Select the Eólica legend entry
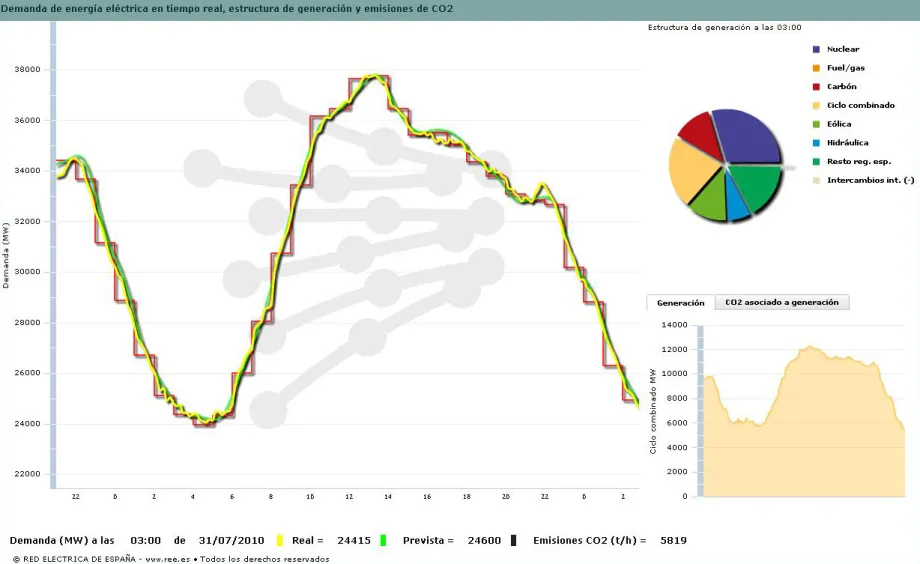920x564 pixels. pyautogui.click(x=839, y=124)
